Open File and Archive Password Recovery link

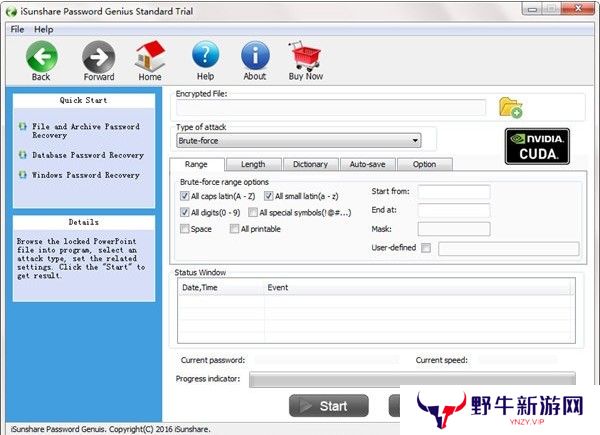tap(86, 130)
